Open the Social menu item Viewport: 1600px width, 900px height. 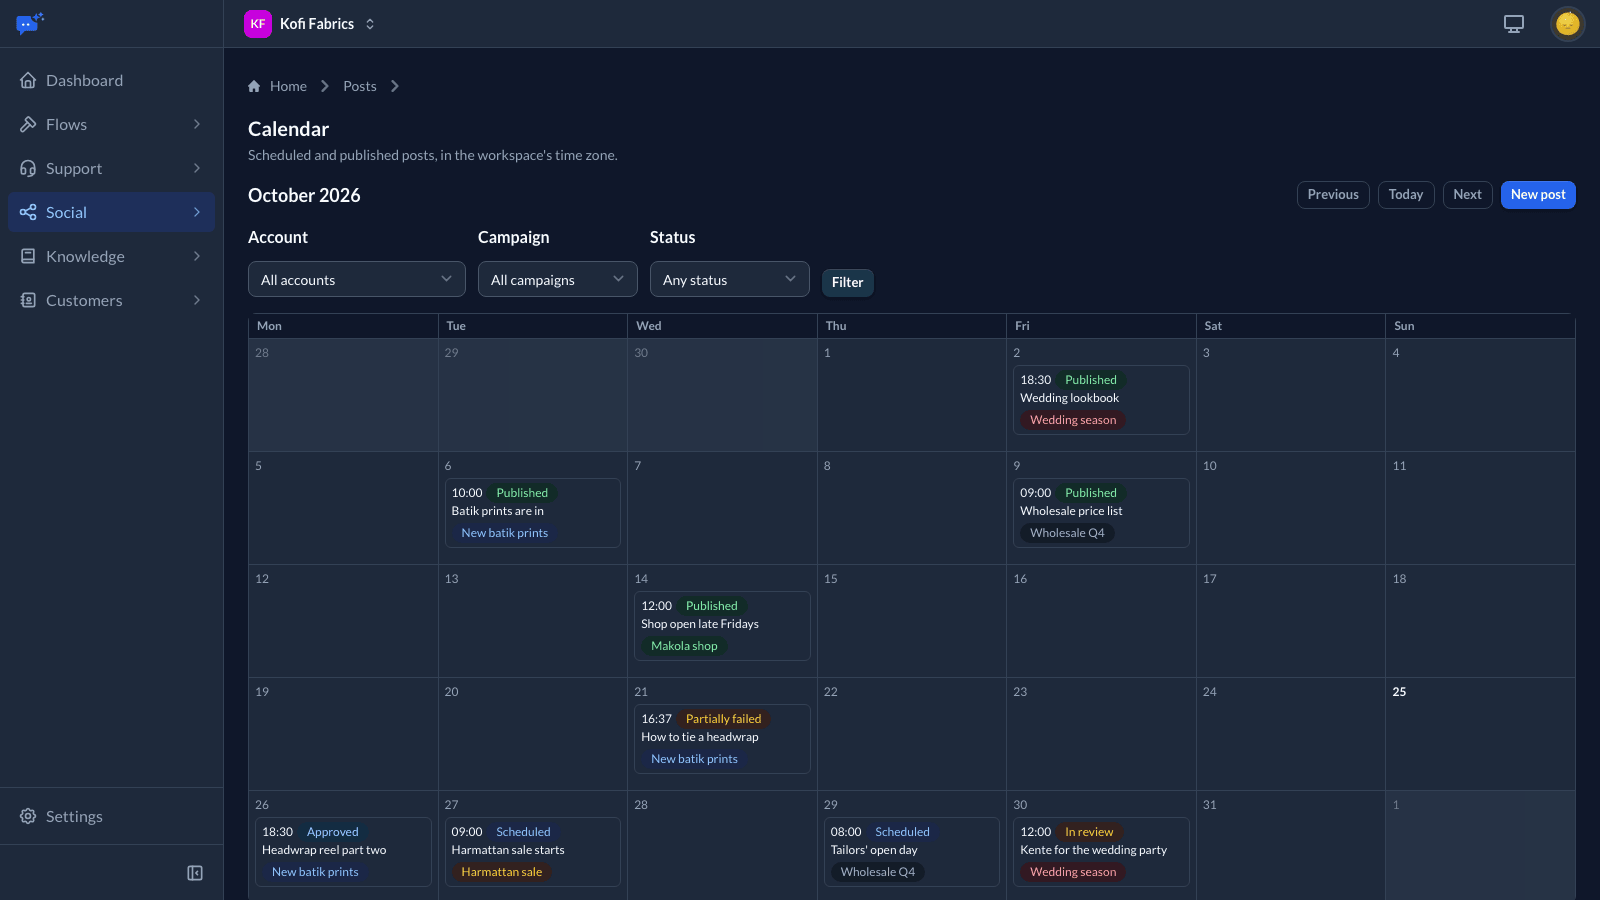point(111,212)
